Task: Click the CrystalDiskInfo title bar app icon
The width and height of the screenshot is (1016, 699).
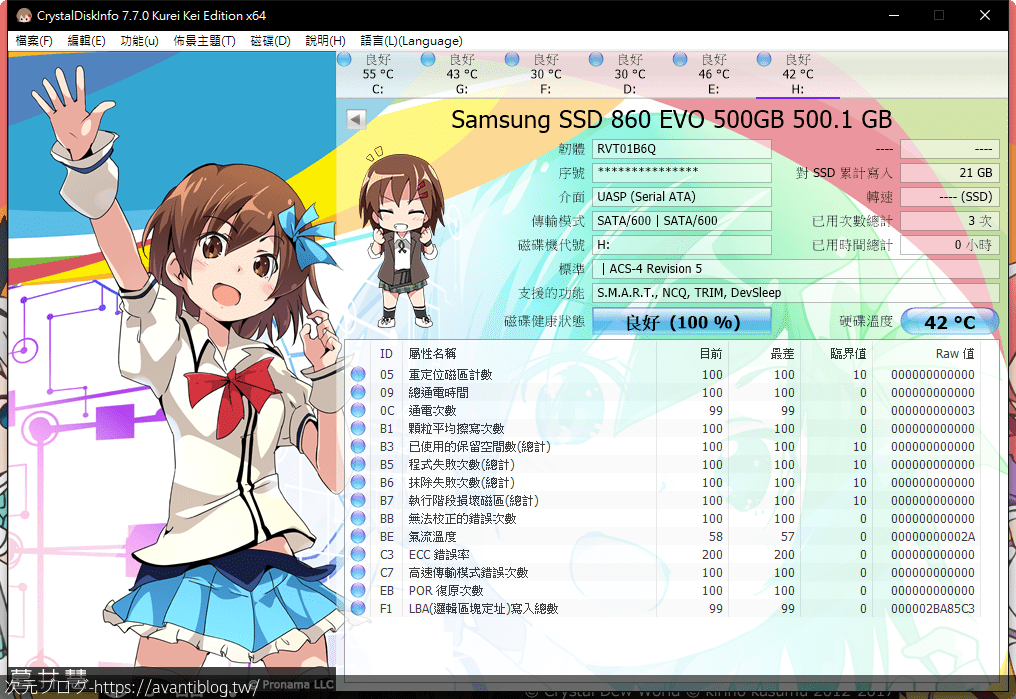Action: pos(23,16)
